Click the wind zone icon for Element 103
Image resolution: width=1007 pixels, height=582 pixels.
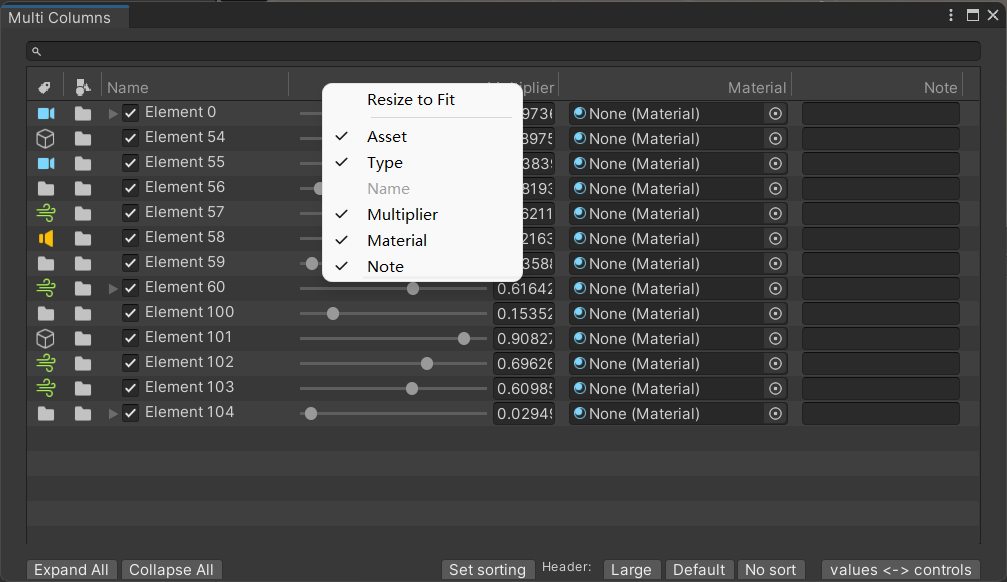pos(46,389)
